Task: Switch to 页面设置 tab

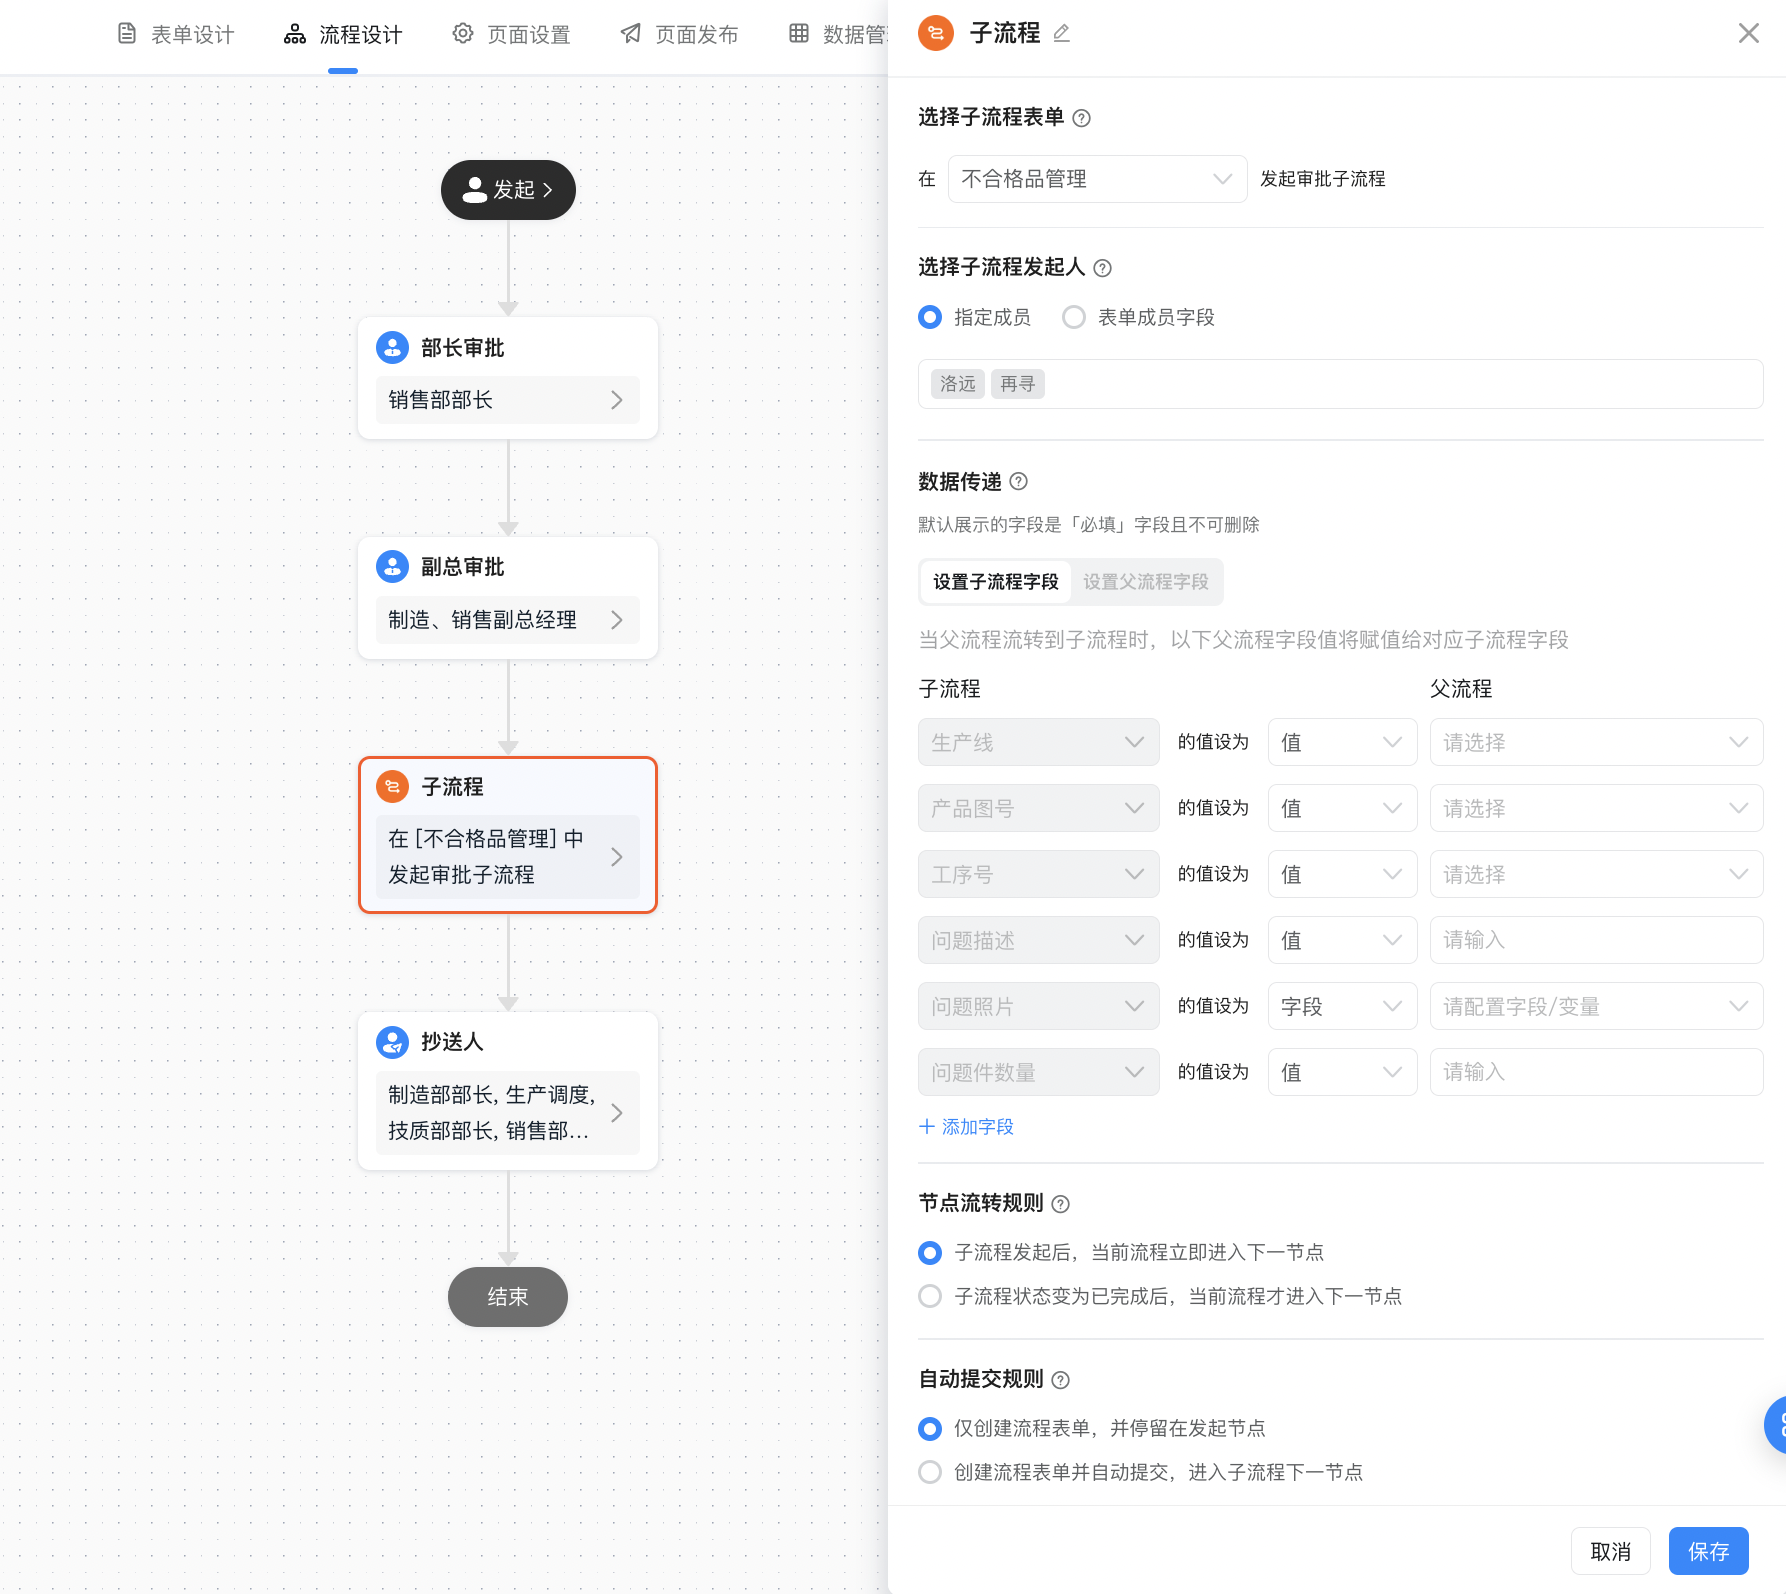Action: click(511, 34)
